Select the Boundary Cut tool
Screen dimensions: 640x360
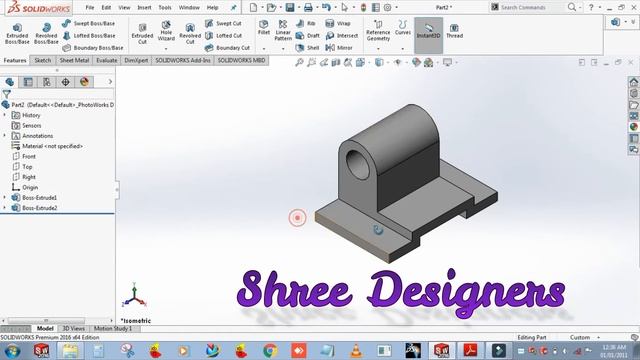[x=227, y=48]
